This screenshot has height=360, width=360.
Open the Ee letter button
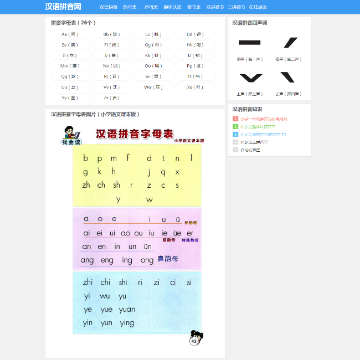tap(70, 45)
